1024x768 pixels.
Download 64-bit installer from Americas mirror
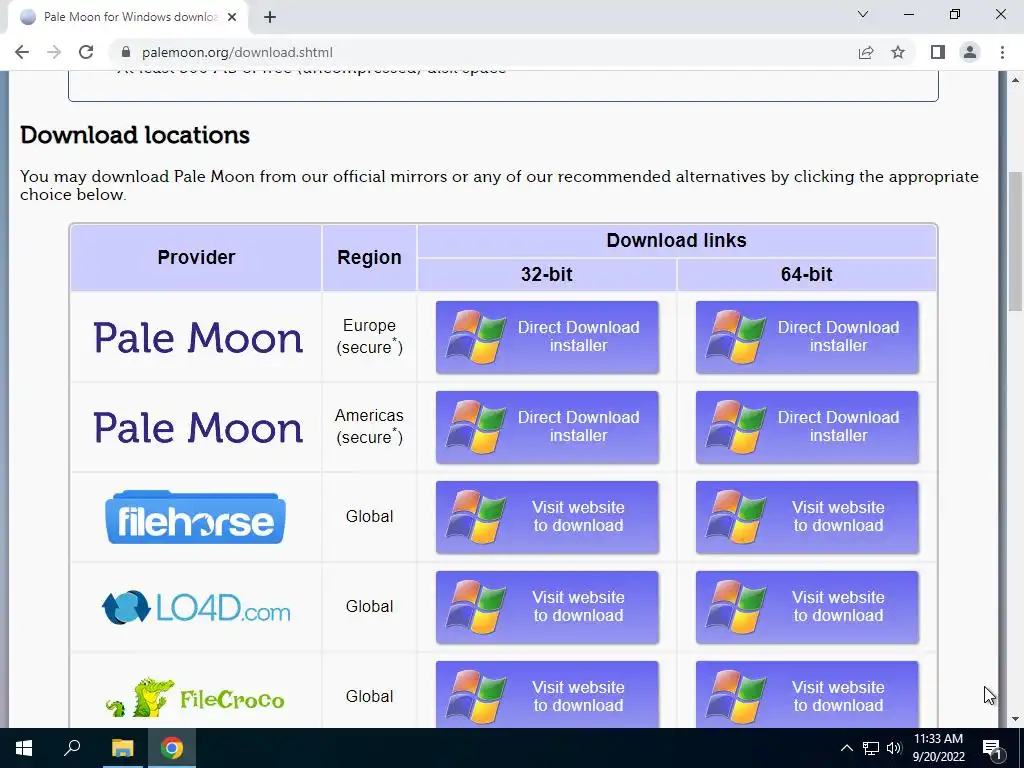[807, 427]
